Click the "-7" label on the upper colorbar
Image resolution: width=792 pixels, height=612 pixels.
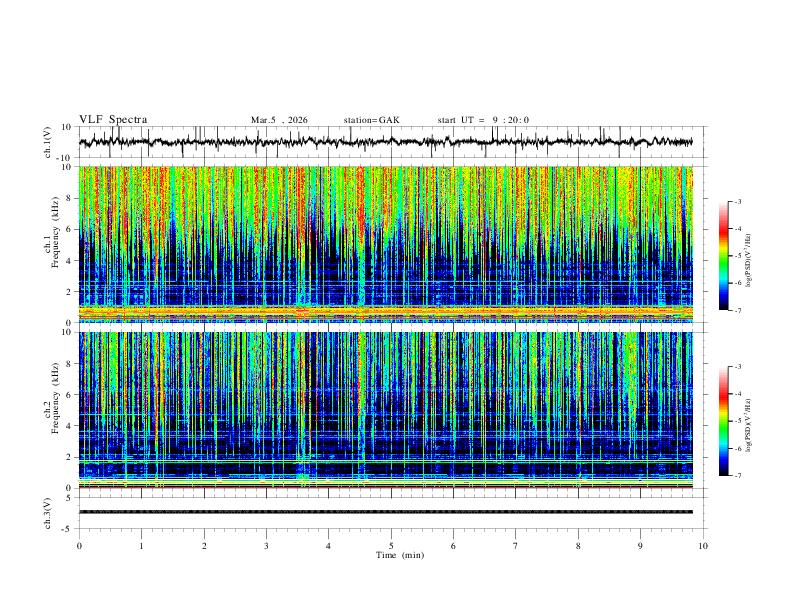coord(737,310)
